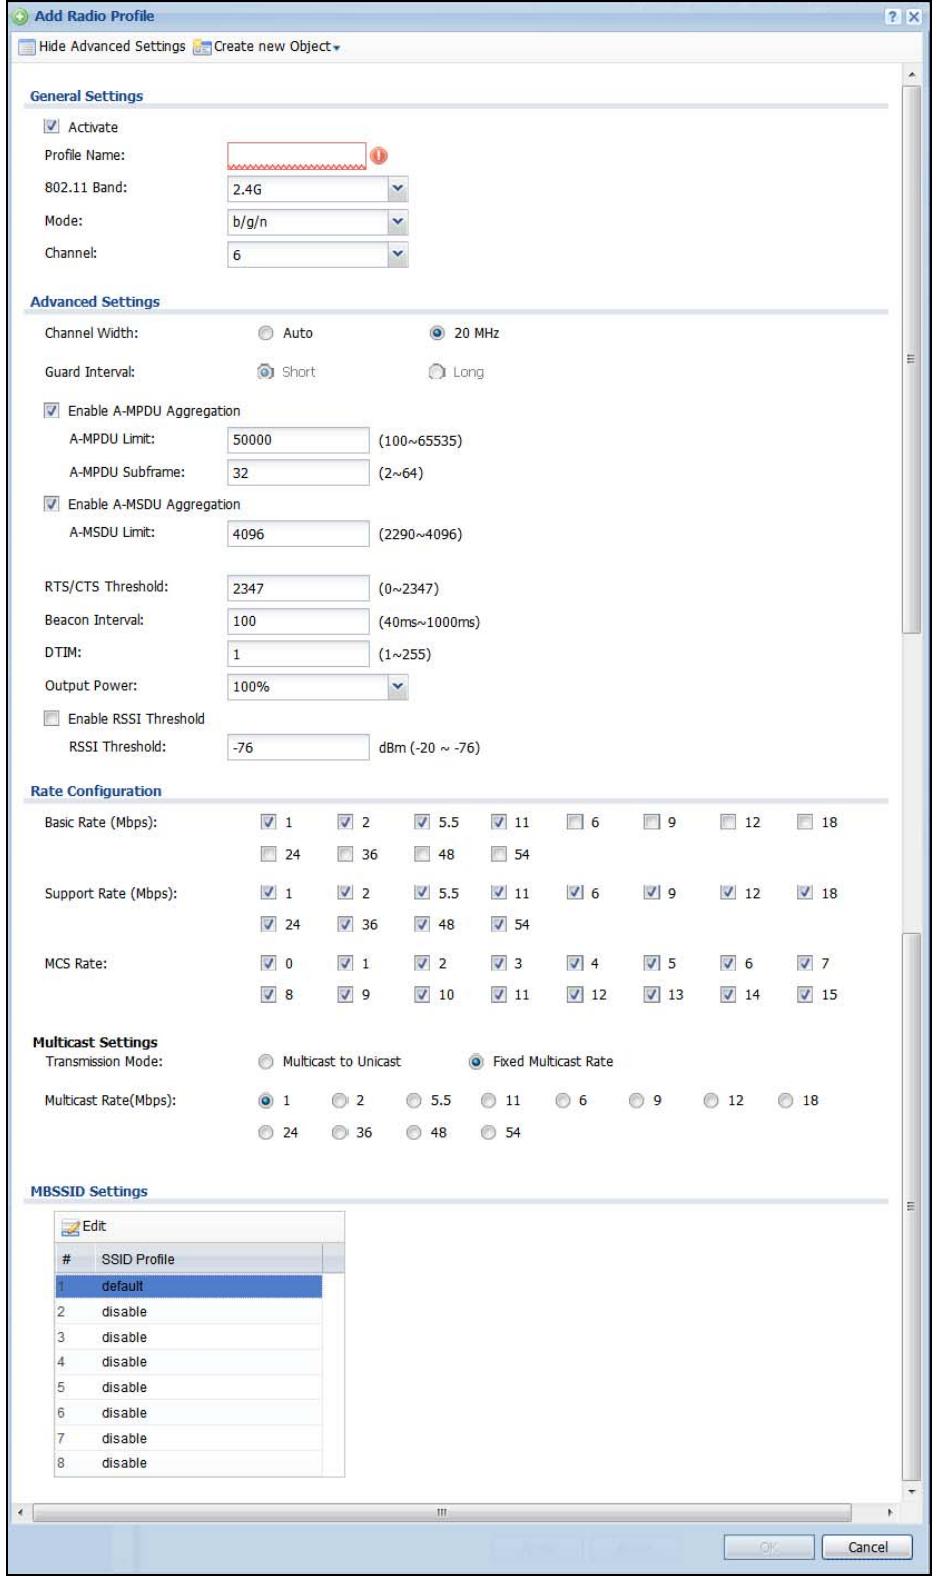
Task: Uncheck MCS Rate 8
Action: pos(268,994)
